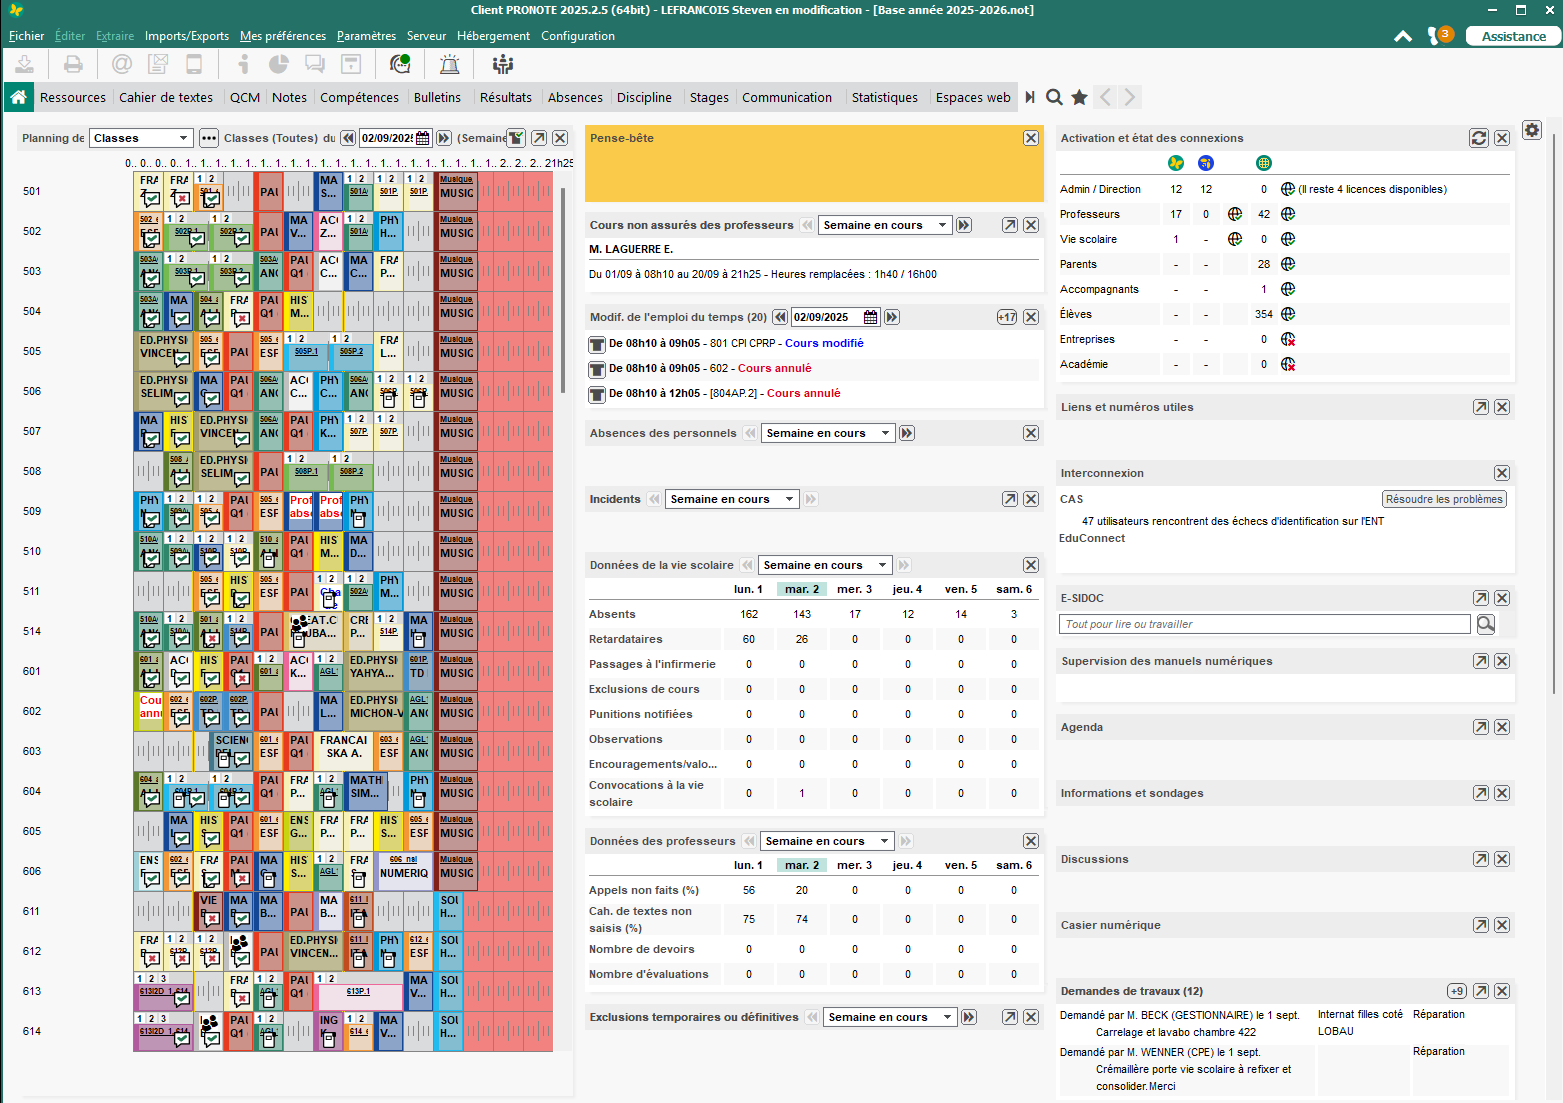Open the home page icon

18,97
